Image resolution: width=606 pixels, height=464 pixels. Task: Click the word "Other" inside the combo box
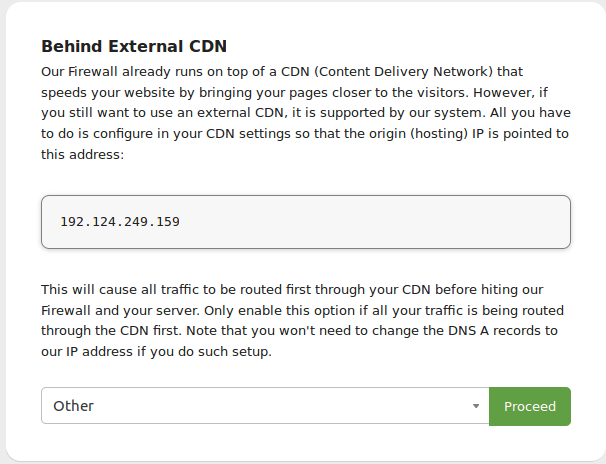(x=73, y=406)
